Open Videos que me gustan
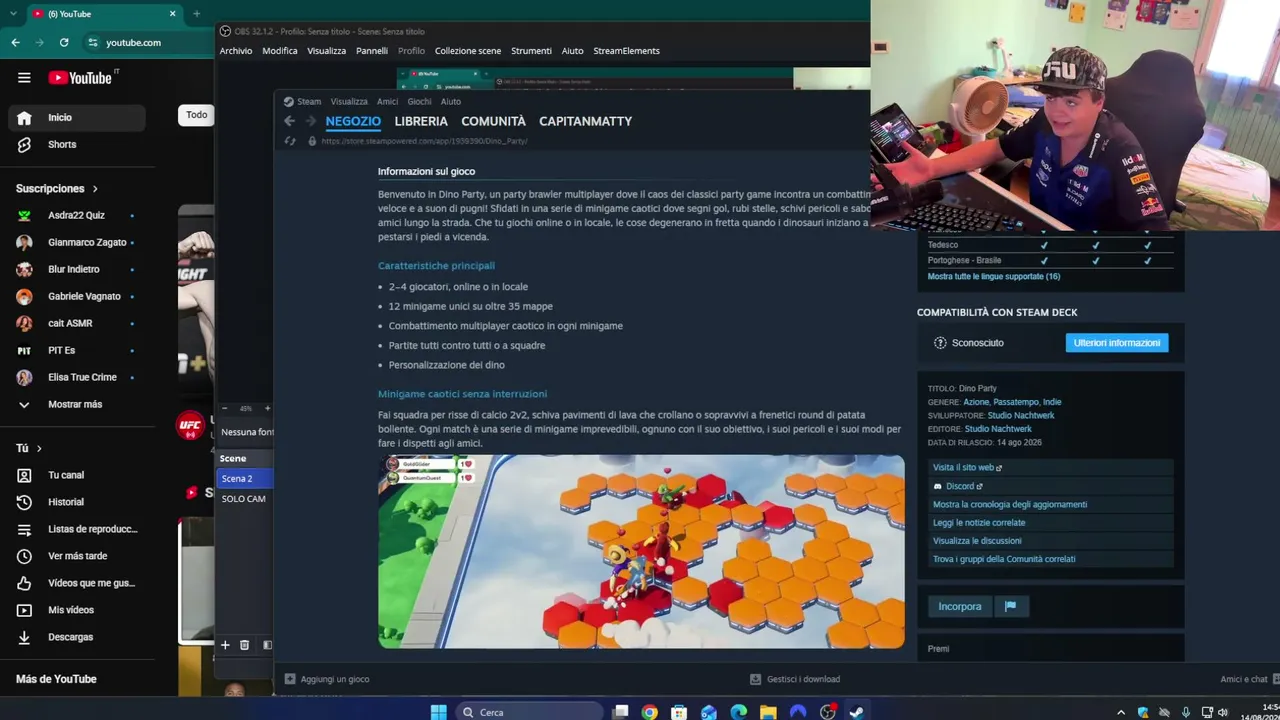This screenshot has height=720, width=1280. tap(77, 583)
